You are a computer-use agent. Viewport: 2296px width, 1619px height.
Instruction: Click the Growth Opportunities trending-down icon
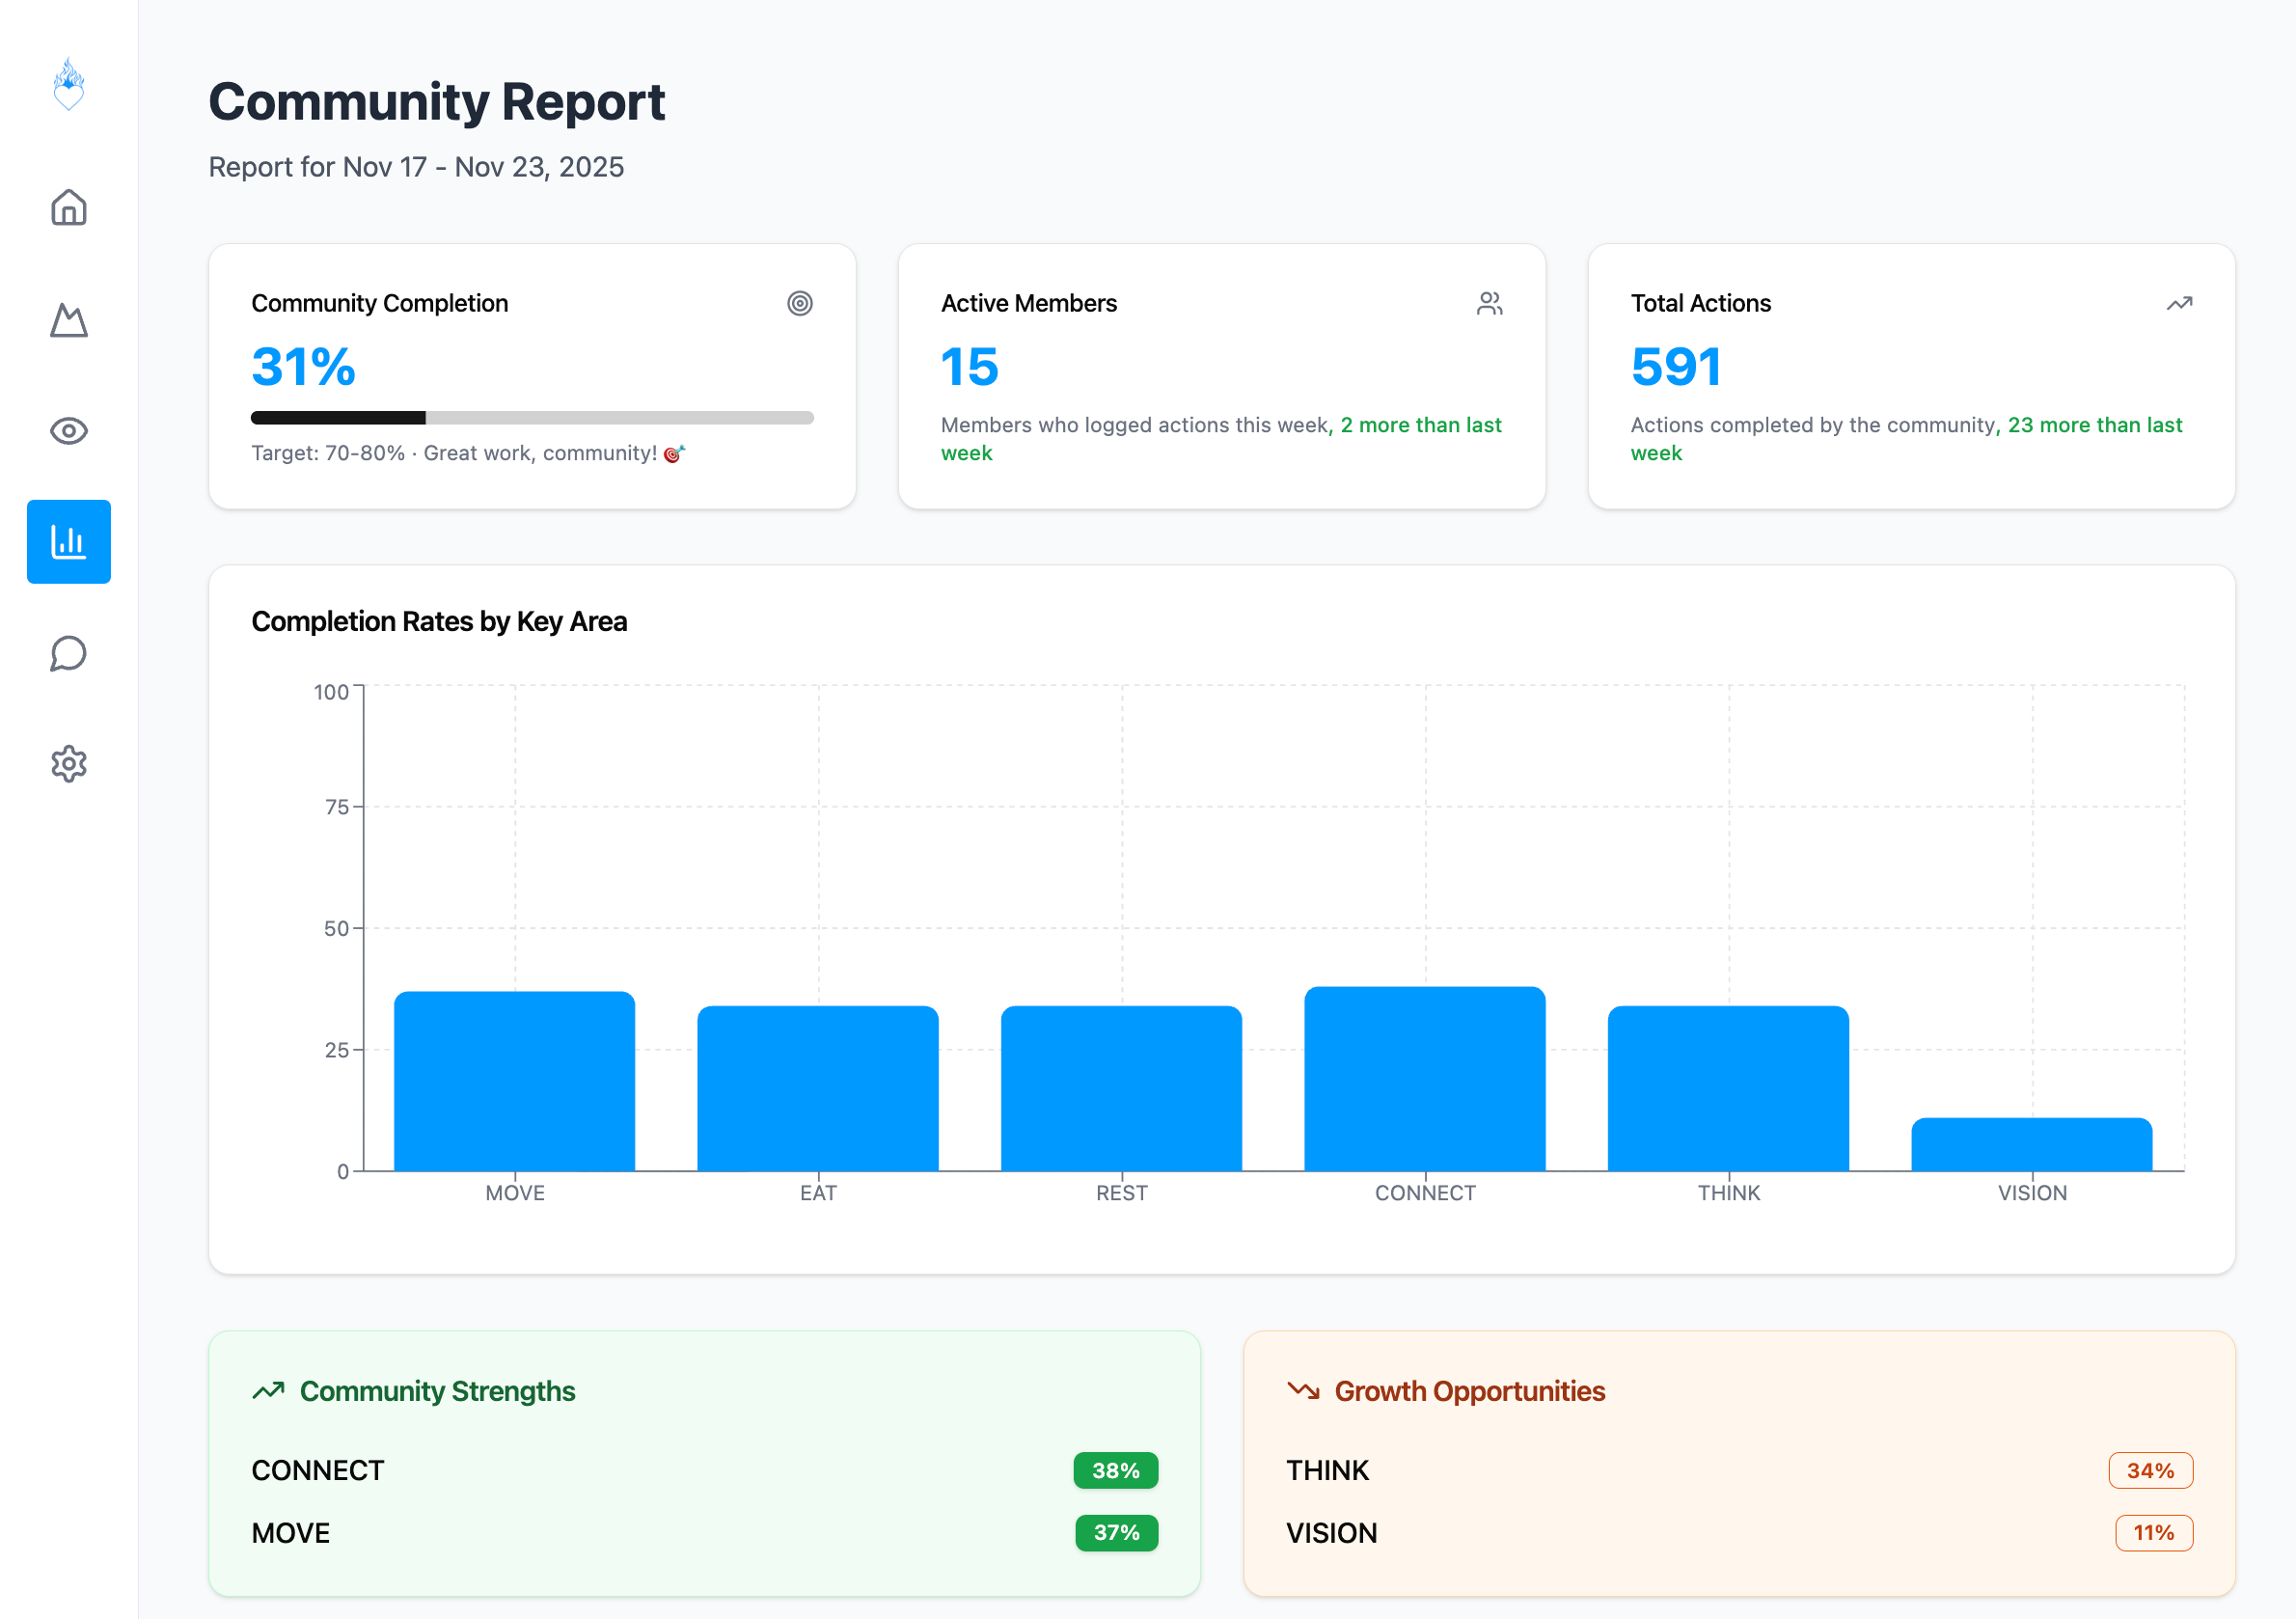click(x=1303, y=1390)
